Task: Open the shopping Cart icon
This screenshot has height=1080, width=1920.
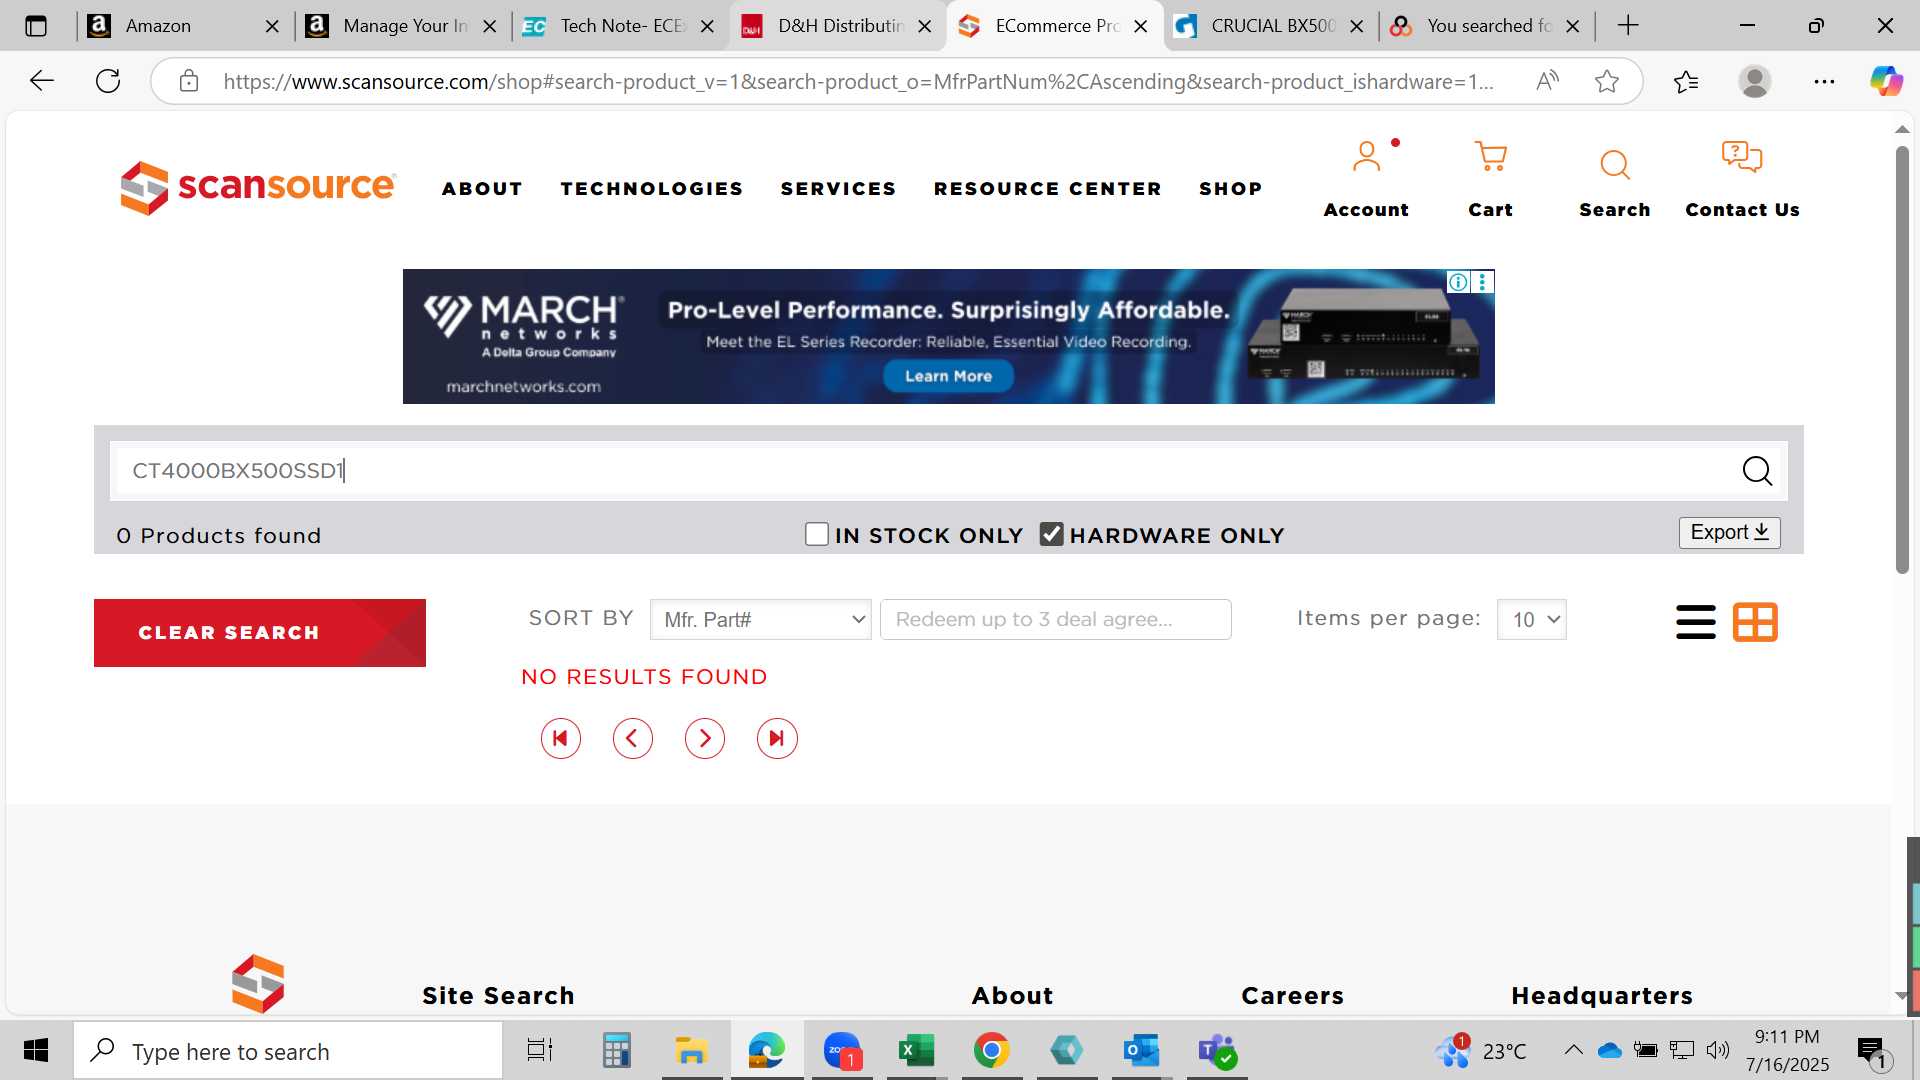Action: (x=1490, y=157)
